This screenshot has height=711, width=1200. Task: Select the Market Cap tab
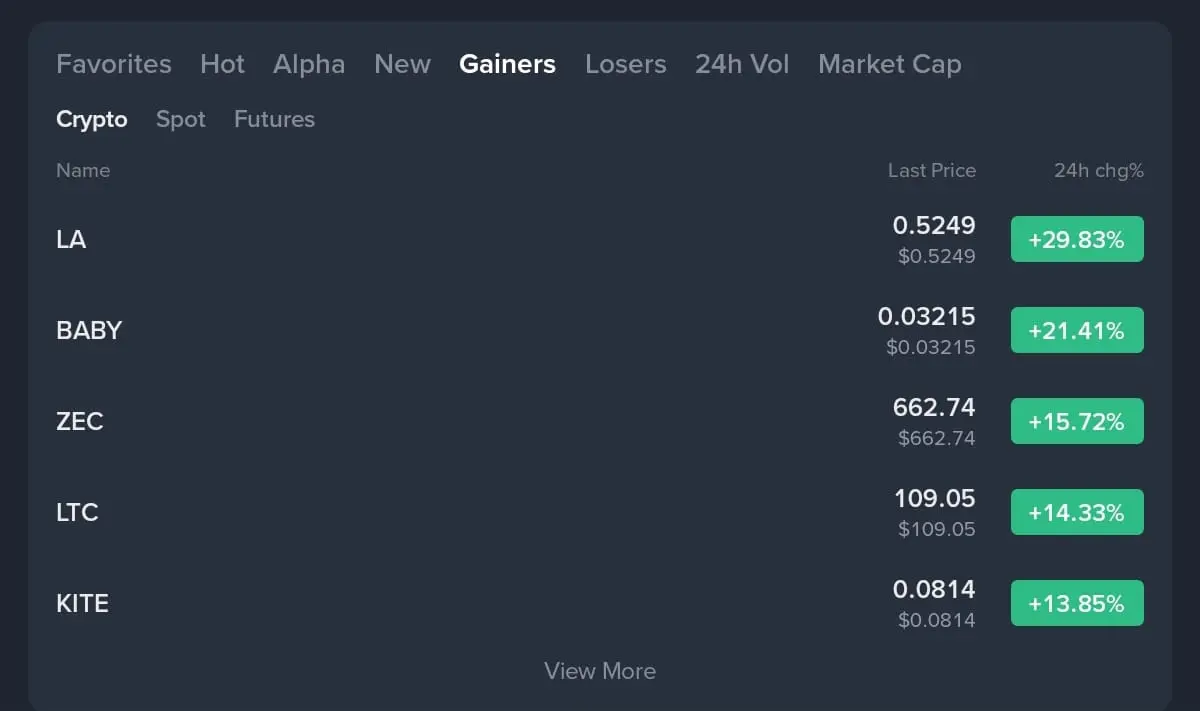coord(889,64)
